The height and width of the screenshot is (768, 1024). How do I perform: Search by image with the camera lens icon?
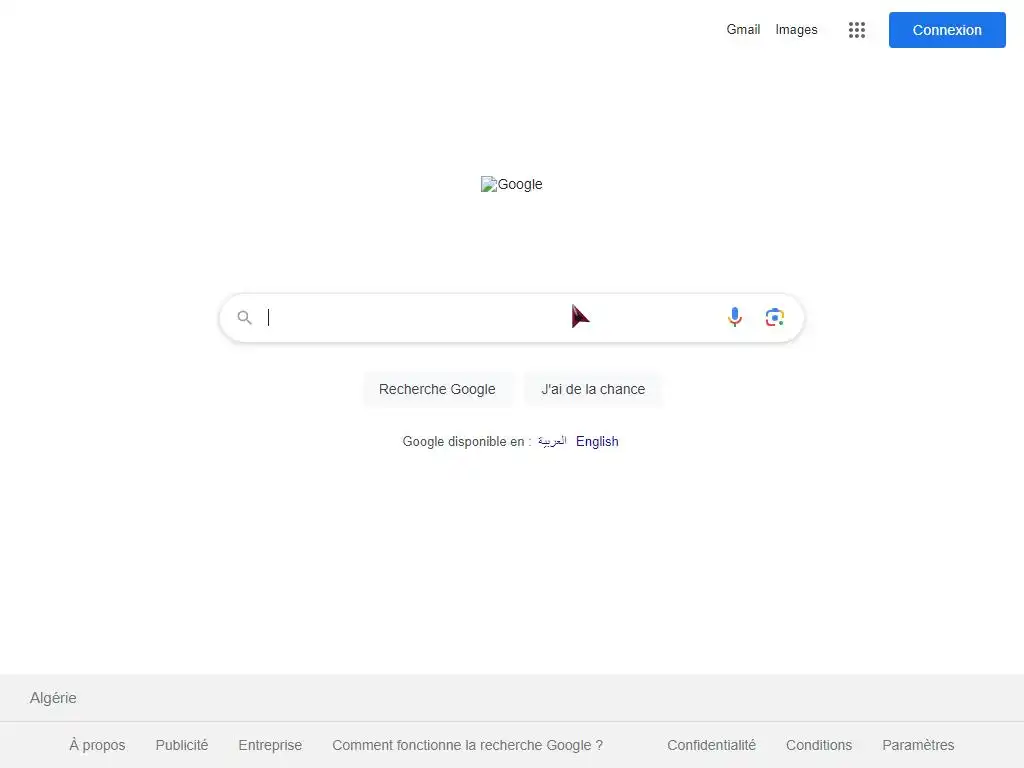pyautogui.click(x=775, y=317)
